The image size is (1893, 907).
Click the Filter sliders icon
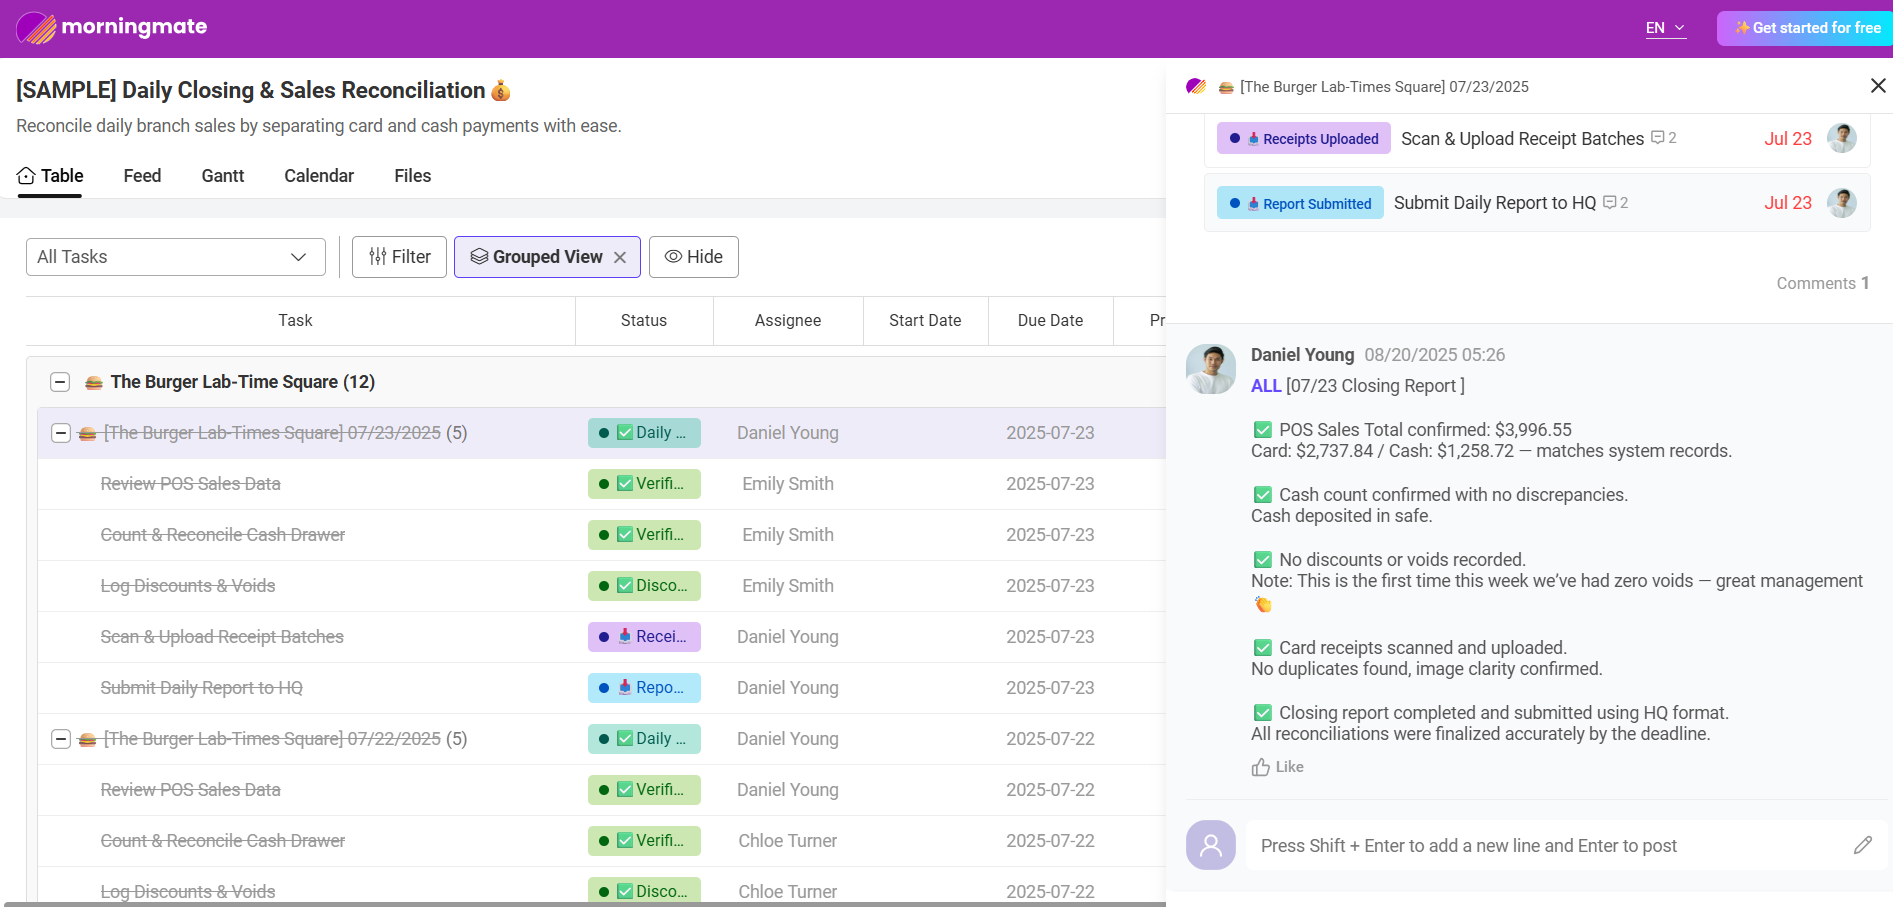click(x=377, y=257)
